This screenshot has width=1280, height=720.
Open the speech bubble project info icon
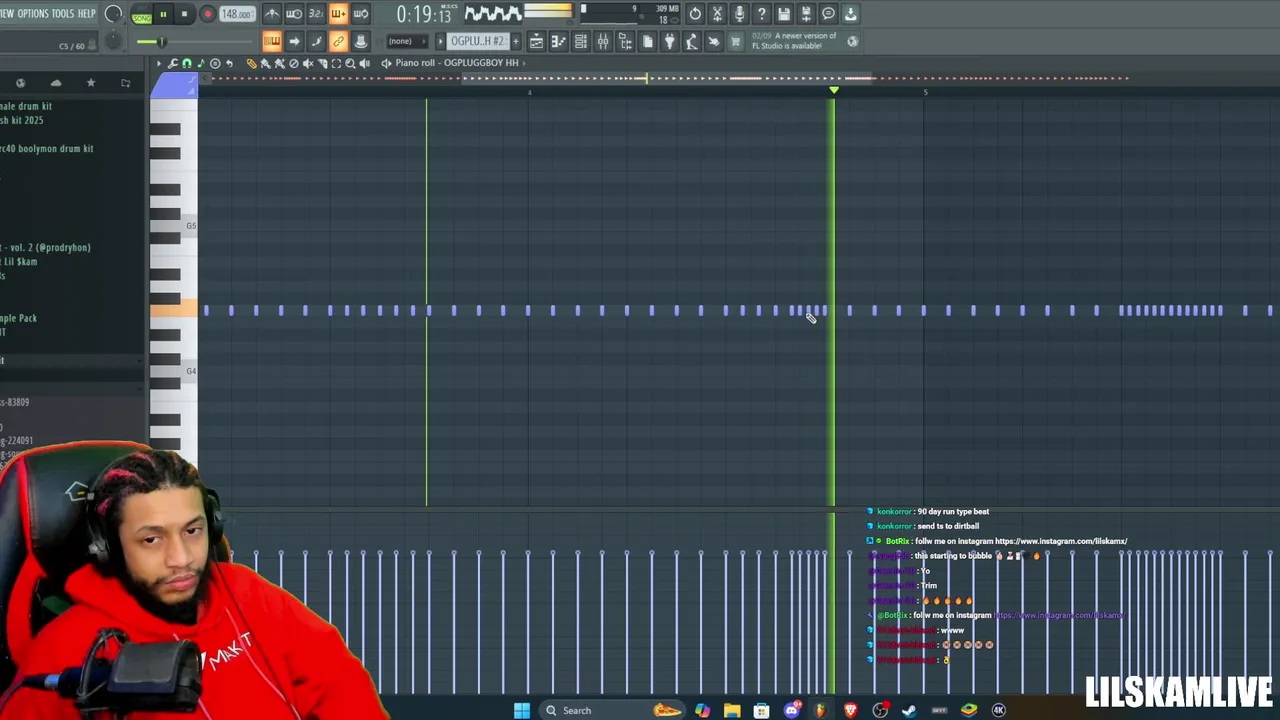click(828, 14)
